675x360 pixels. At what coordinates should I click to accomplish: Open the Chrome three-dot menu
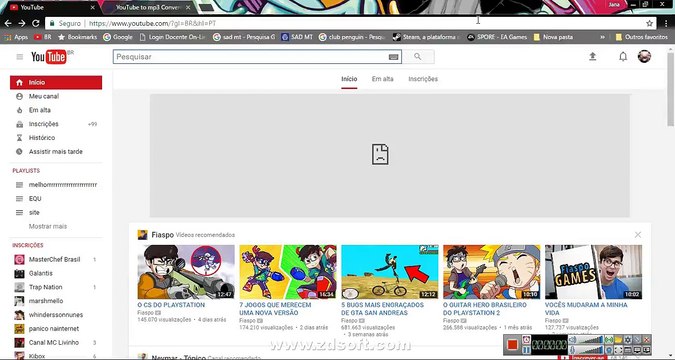(x=666, y=23)
